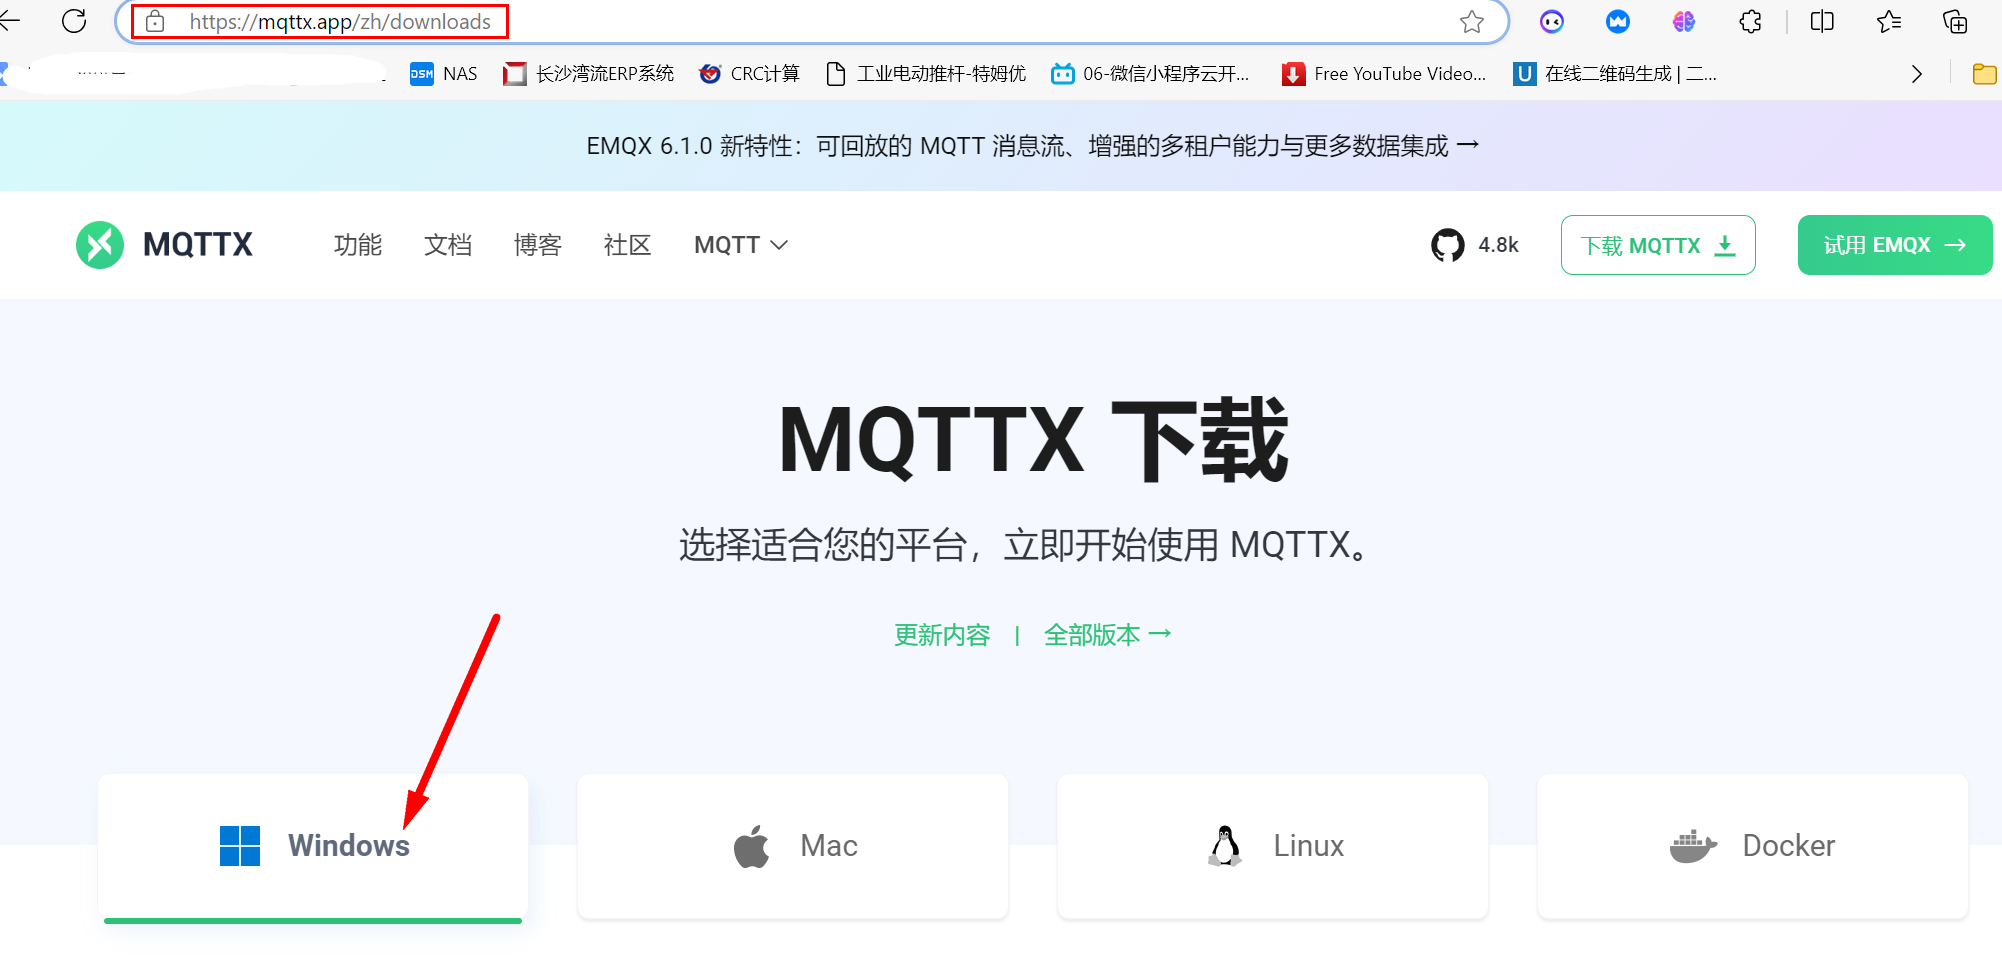Select the Mac platform tab
This screenshot has height=974, width=2002.
coord(793,846)
